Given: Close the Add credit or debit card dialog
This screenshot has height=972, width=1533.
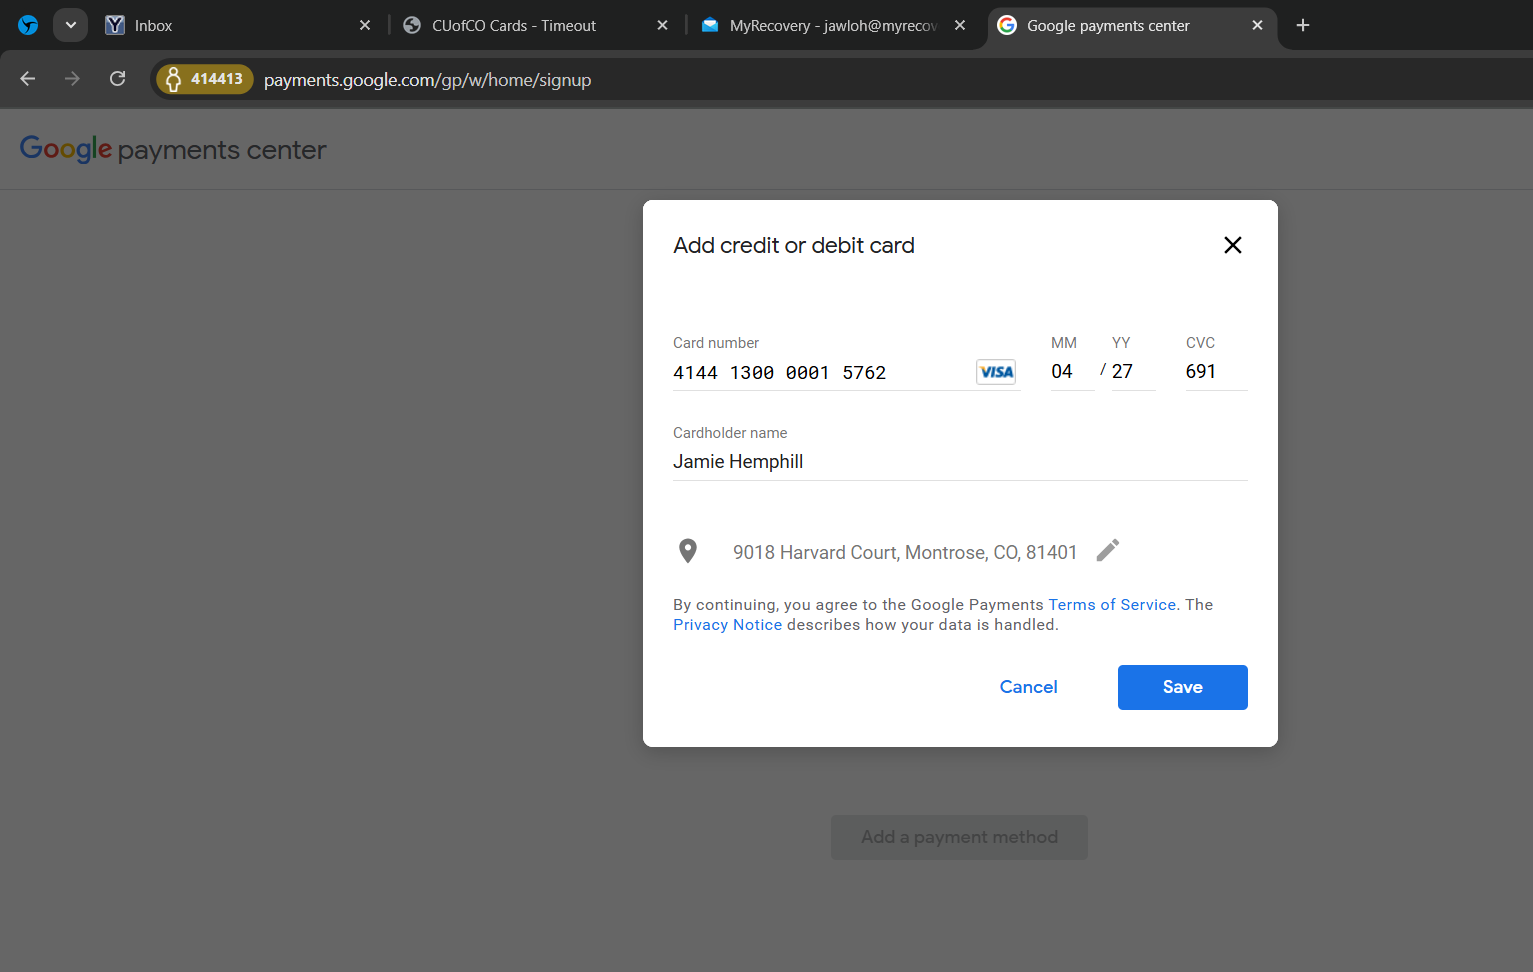Looking at the screenshot, I should coord(1232,245).
